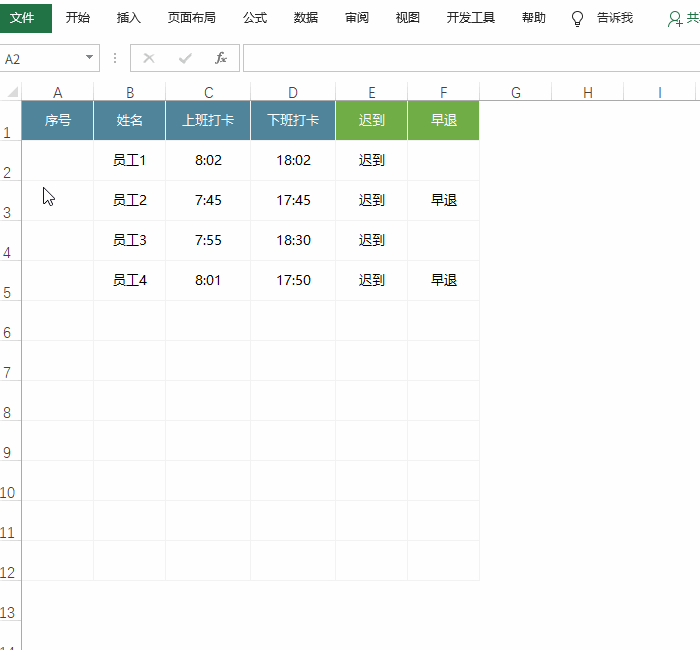Switch to the 公式 ribbon tab
Image resolution: width=700 pixels, height=650 pixels.
pos(255,17)
